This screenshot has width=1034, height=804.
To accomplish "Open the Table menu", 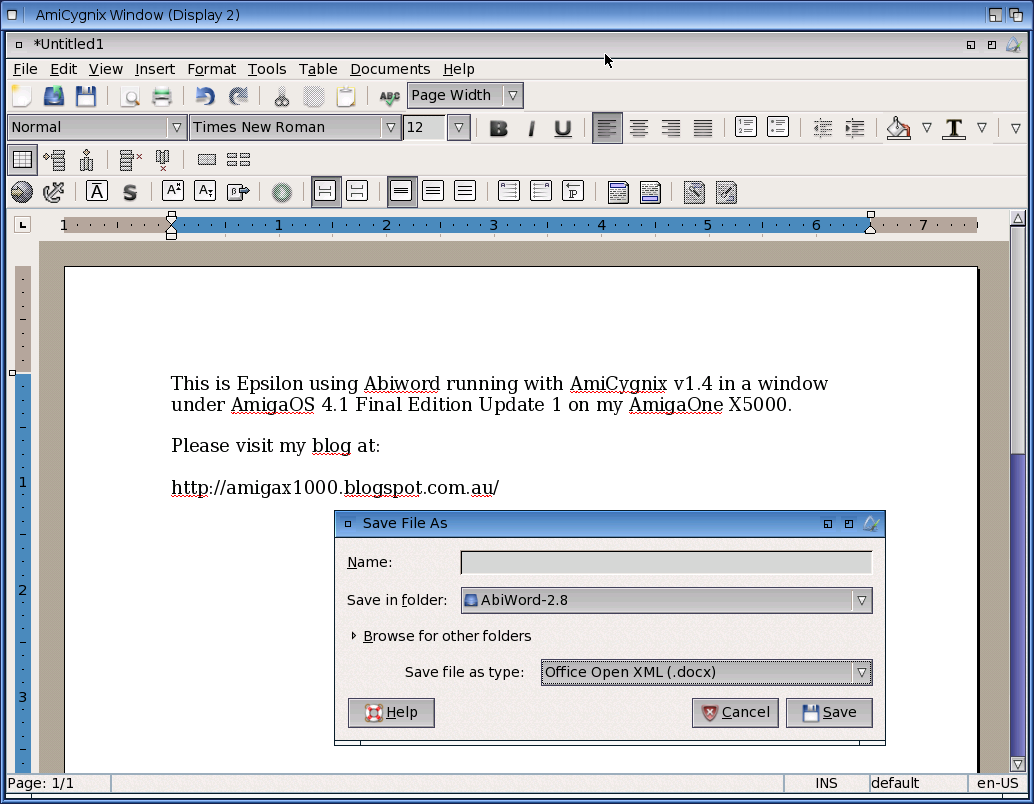I will [x=318, y=69].
